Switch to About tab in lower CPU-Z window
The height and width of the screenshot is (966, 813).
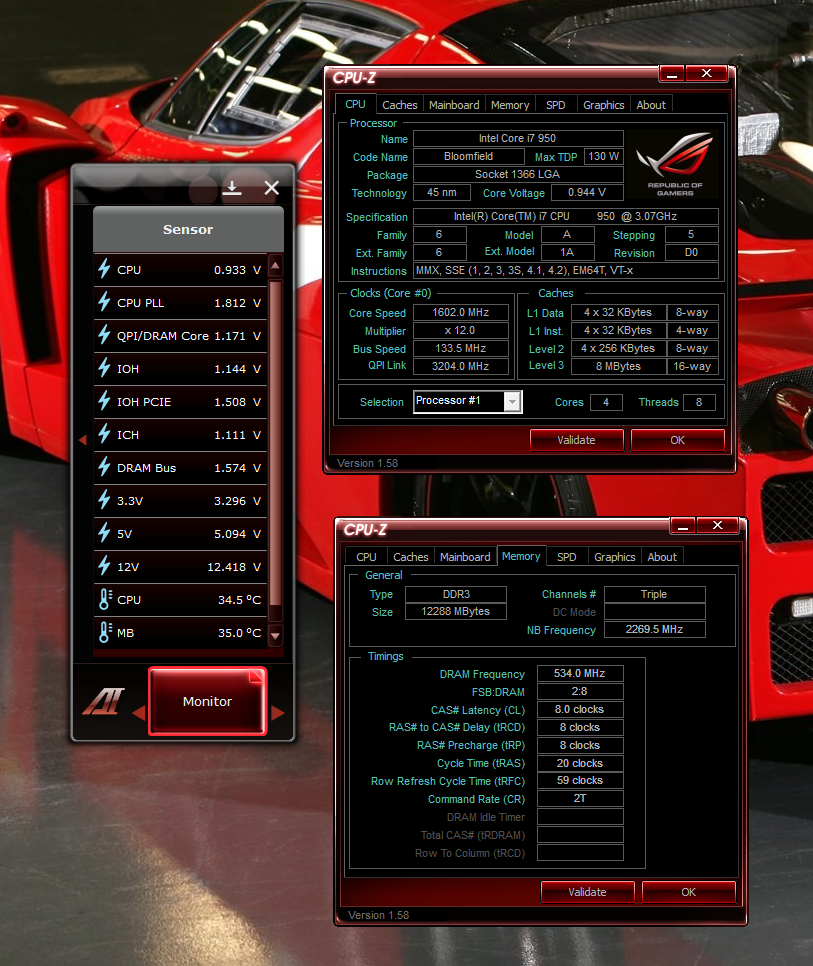[662, 557]
